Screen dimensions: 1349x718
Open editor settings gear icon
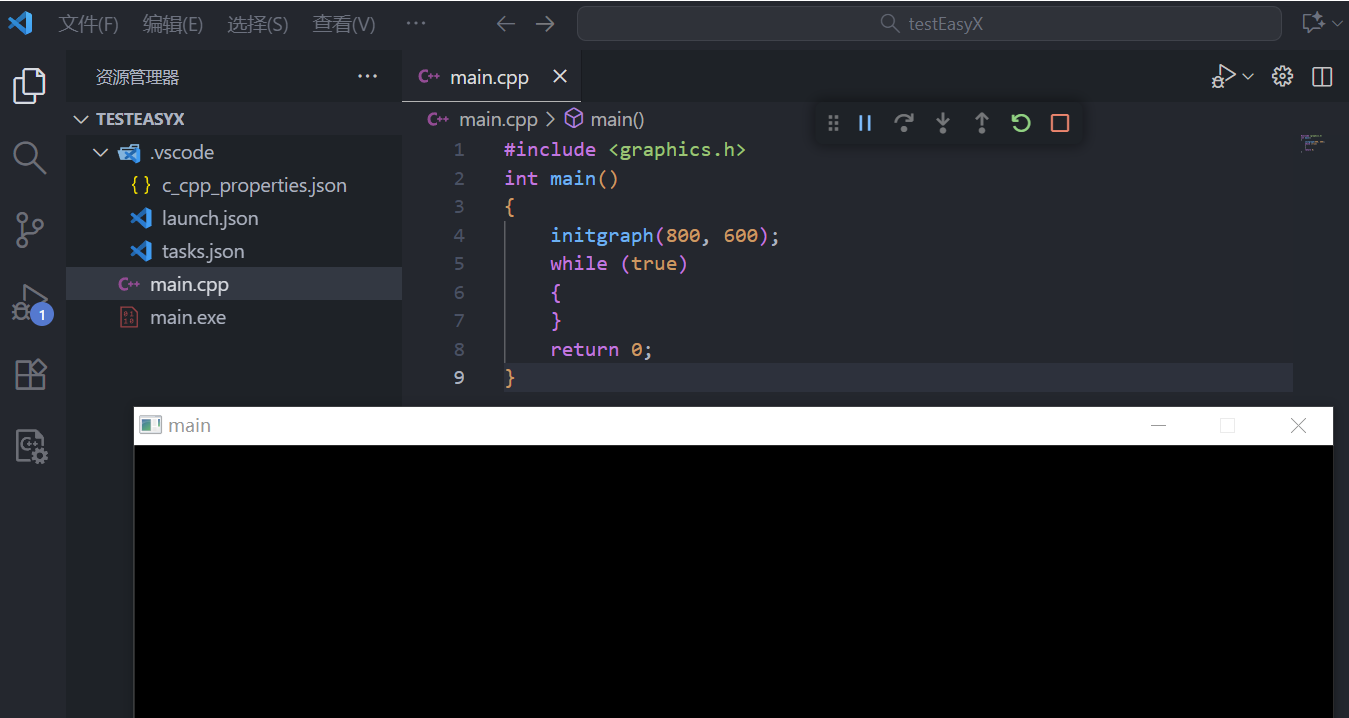(x=1282, y=76)
